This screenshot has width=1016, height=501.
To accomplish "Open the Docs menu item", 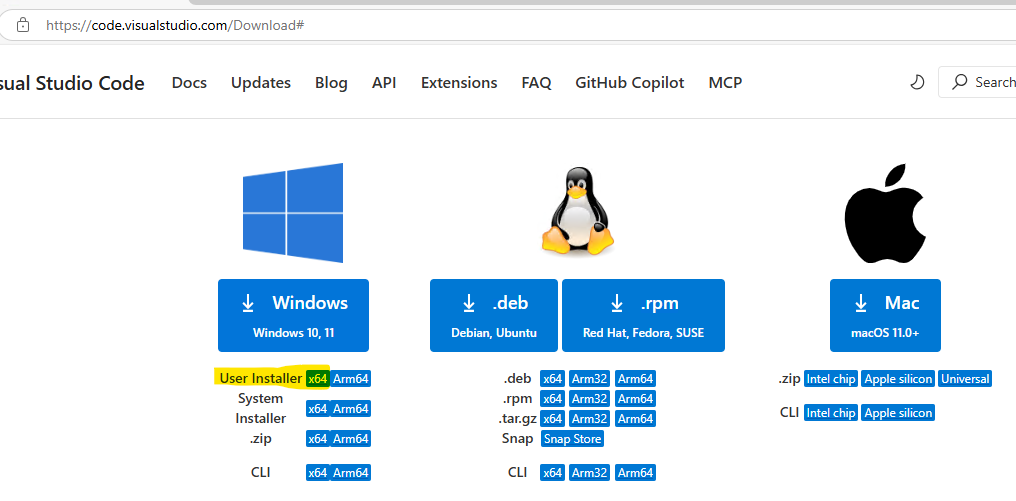I will coord(189,83).
